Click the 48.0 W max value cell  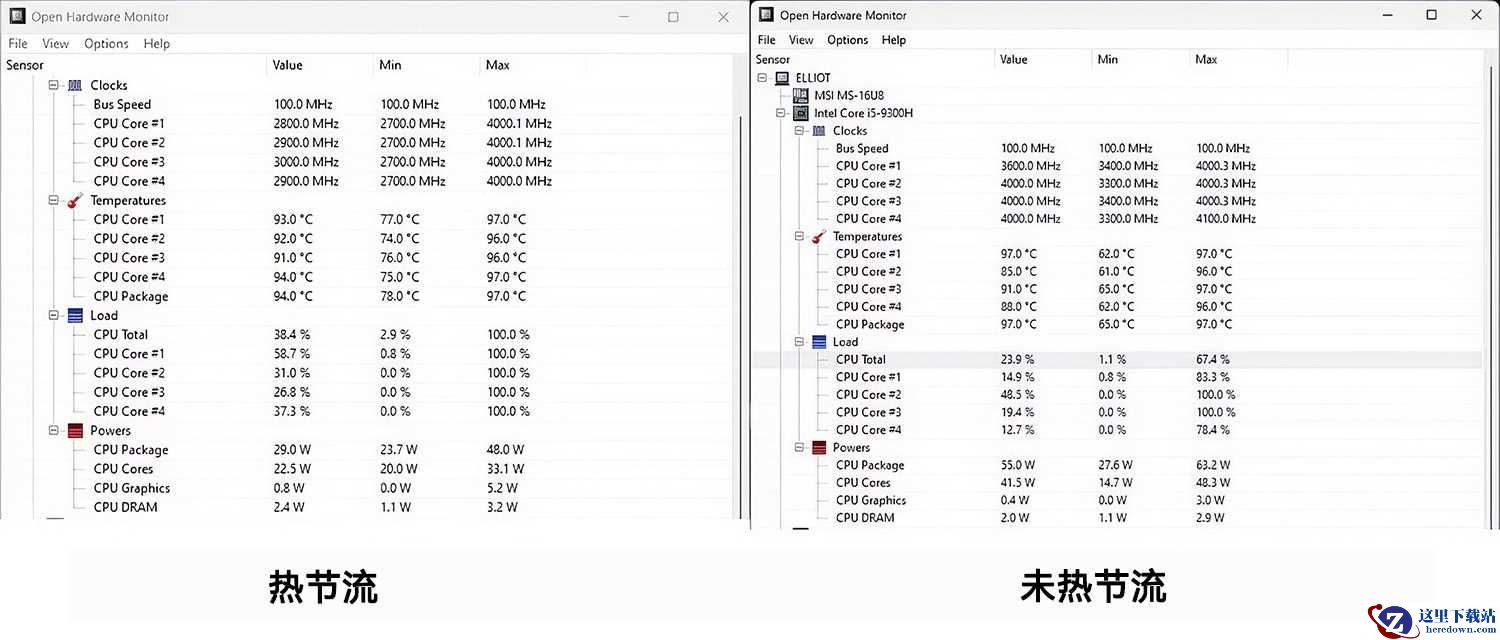coord(505,449)
